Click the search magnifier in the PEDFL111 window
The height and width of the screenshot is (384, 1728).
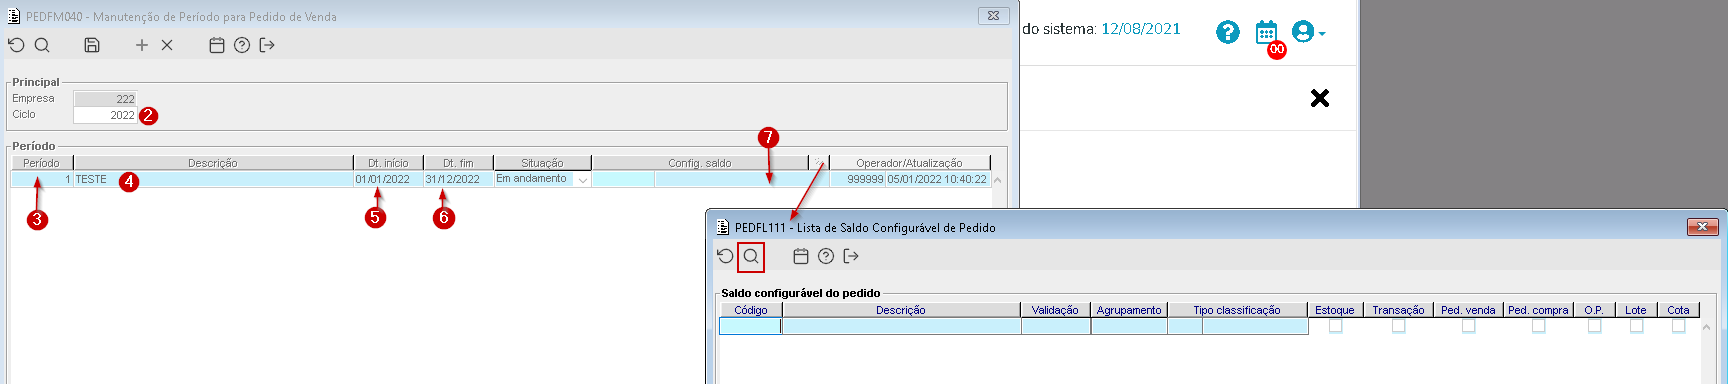click(x=751, y=257)
